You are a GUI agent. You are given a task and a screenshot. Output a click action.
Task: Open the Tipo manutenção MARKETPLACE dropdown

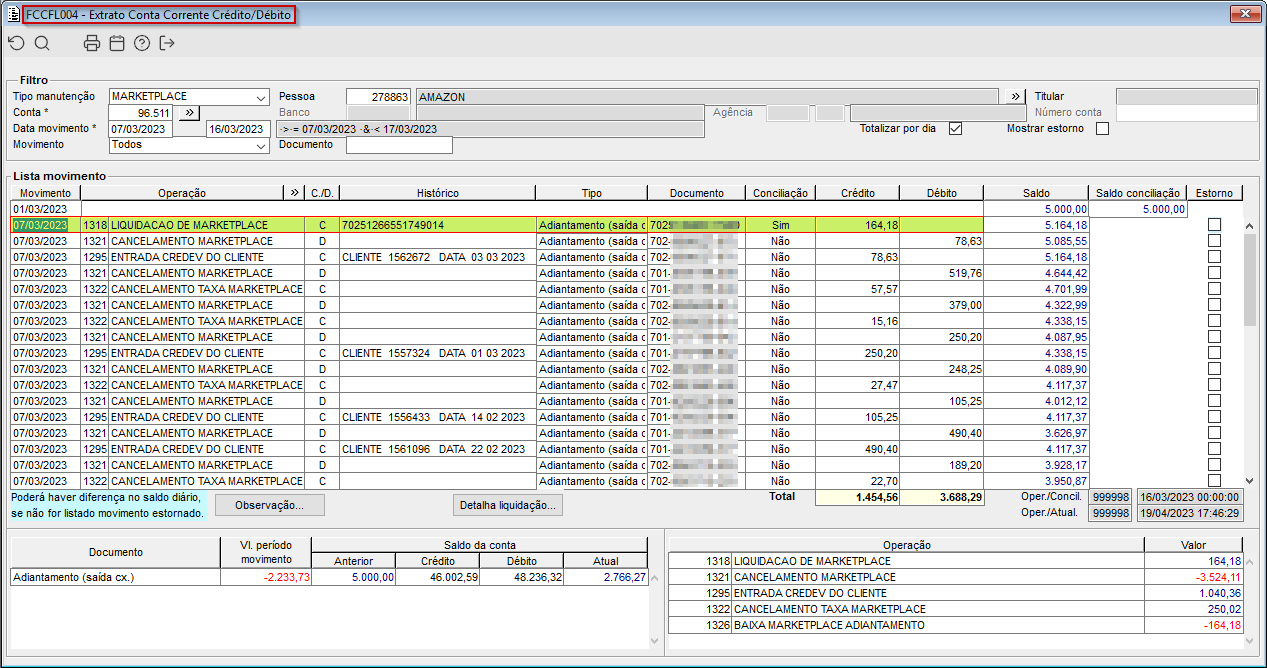261,97
